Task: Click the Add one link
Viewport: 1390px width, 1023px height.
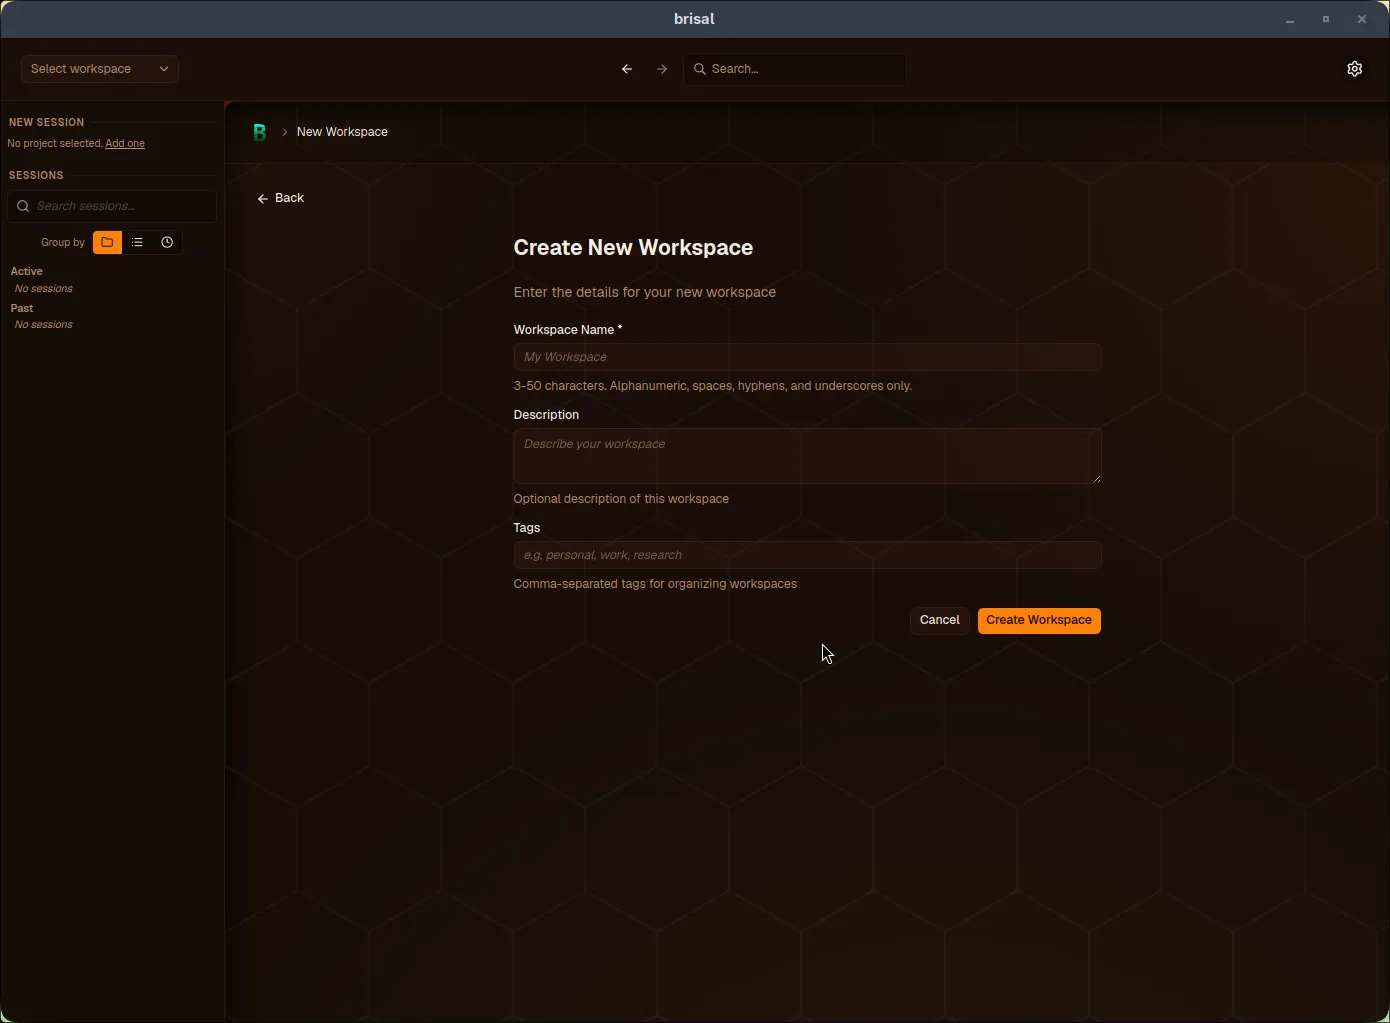Action: (125, 143)
